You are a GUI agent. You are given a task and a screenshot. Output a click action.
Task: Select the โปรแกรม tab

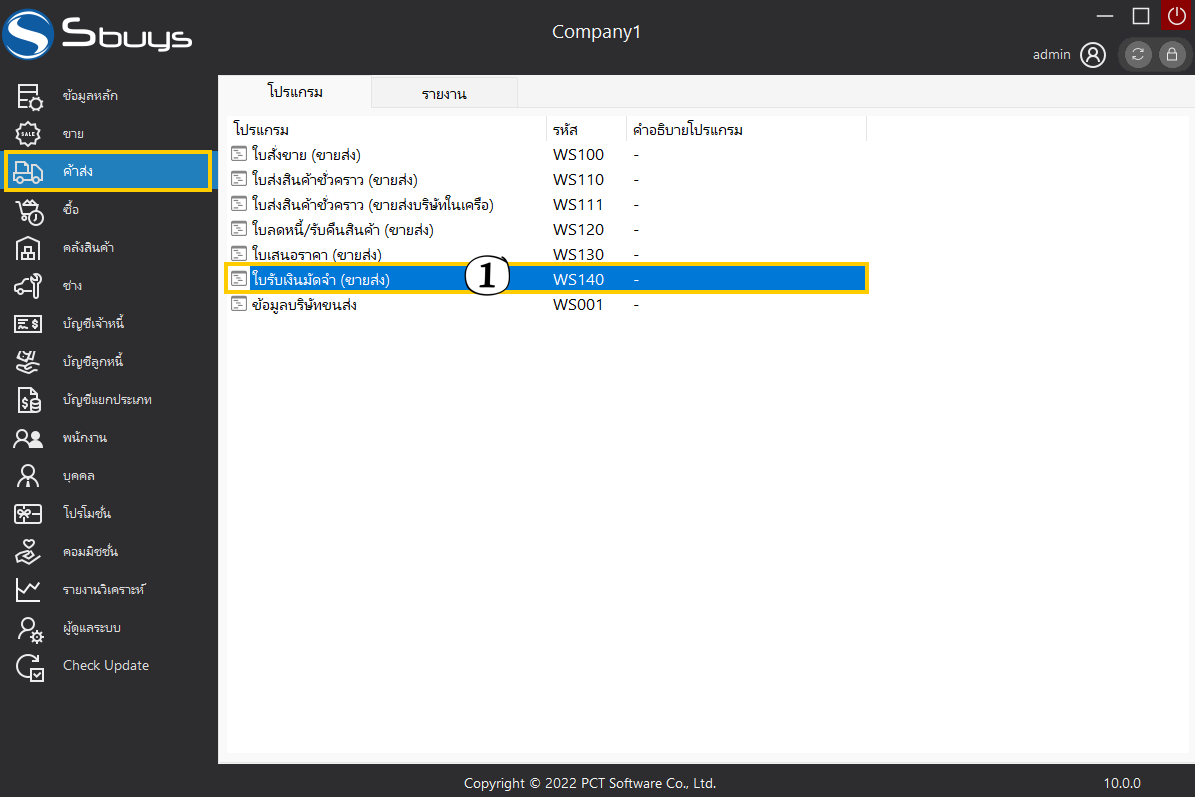pos(295,92)
